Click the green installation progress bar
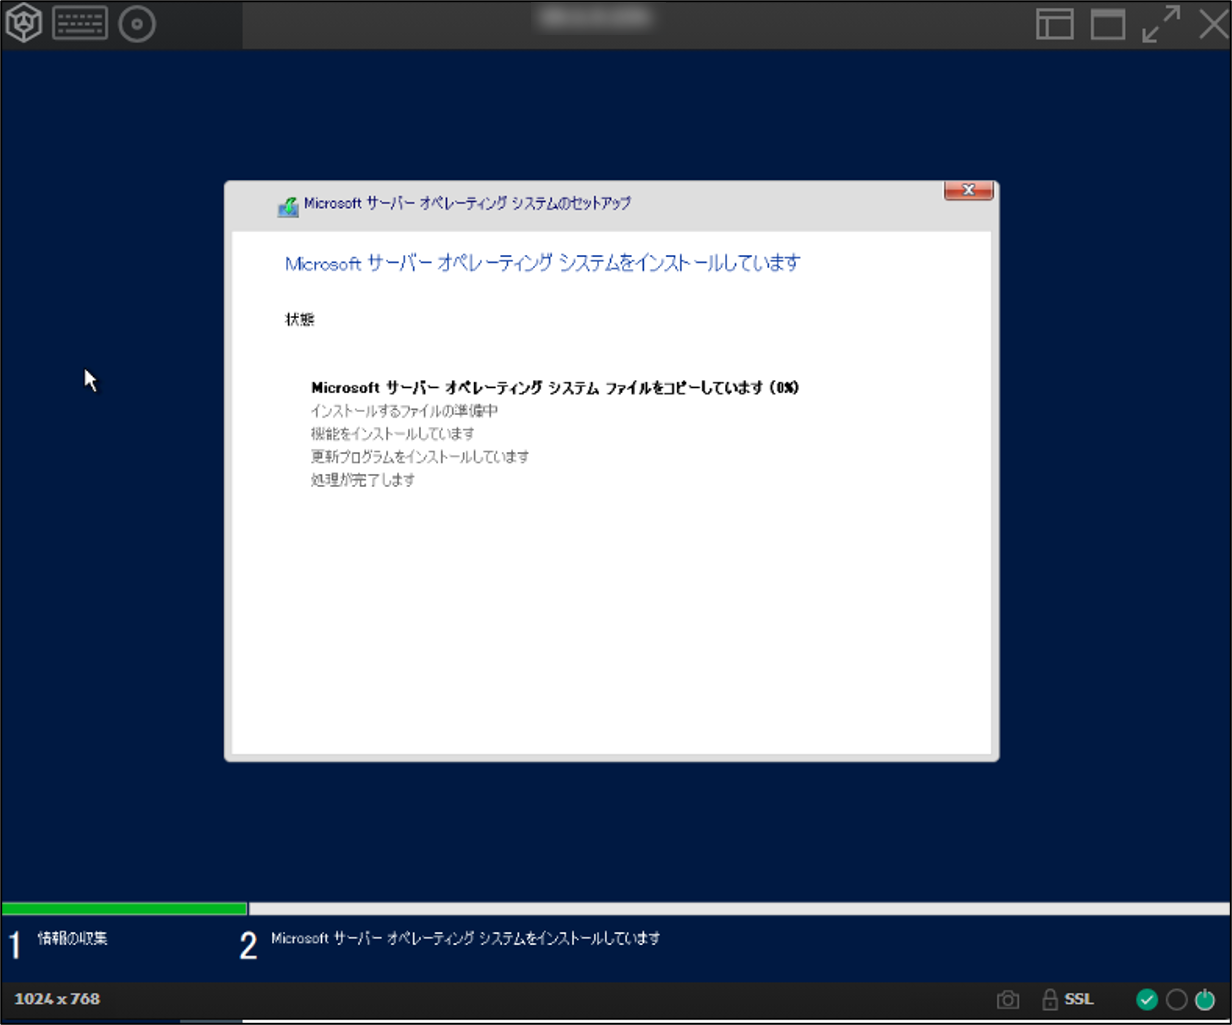The image size is (1232, 1025). [124, 909]
